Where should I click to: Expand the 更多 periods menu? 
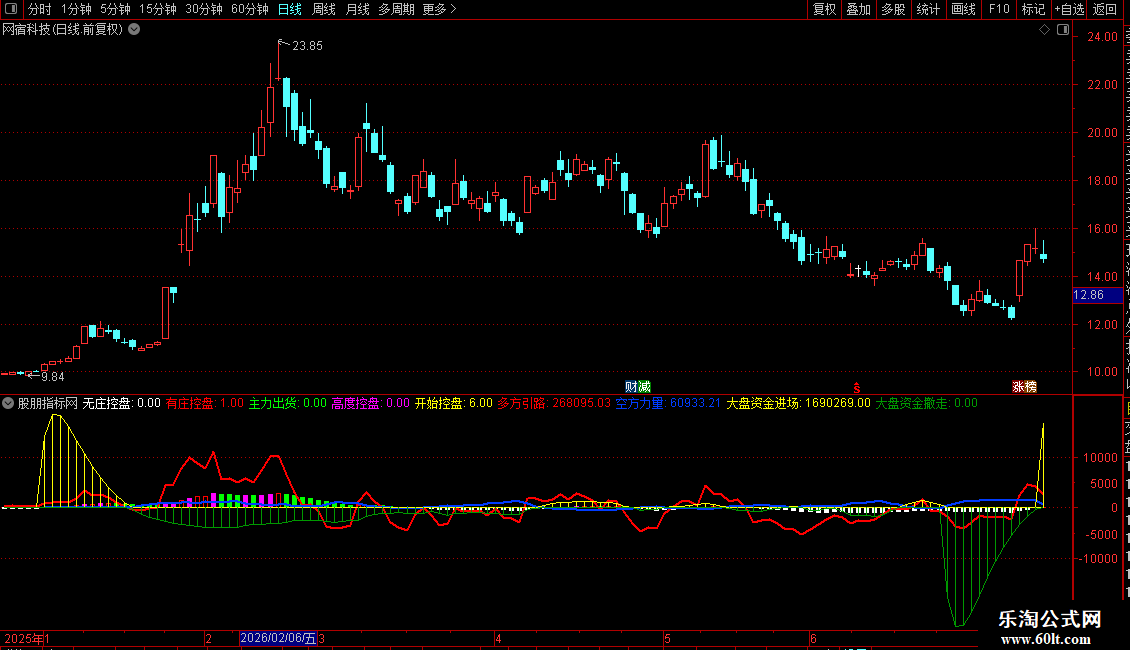click(x=439, y=9)
